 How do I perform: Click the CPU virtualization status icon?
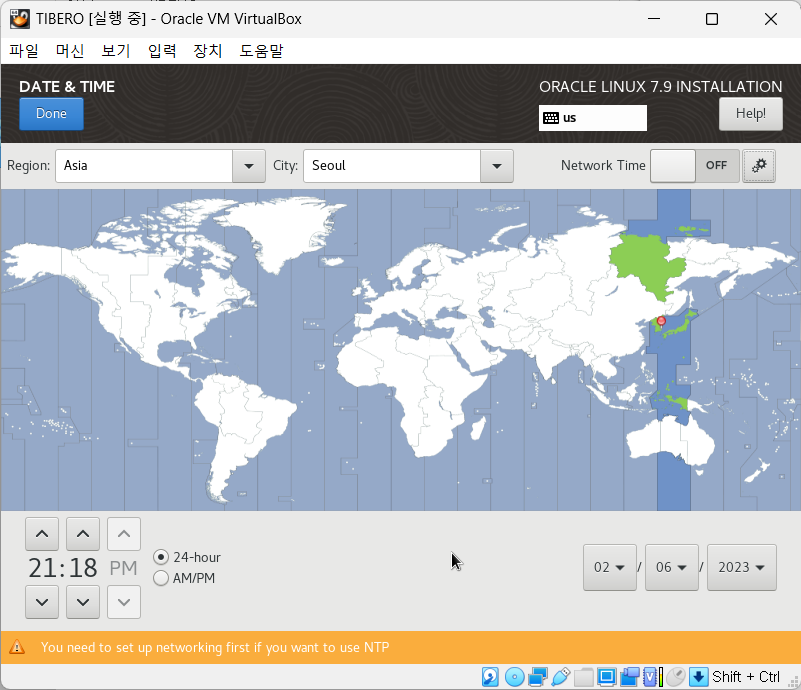tap(653, 677)
